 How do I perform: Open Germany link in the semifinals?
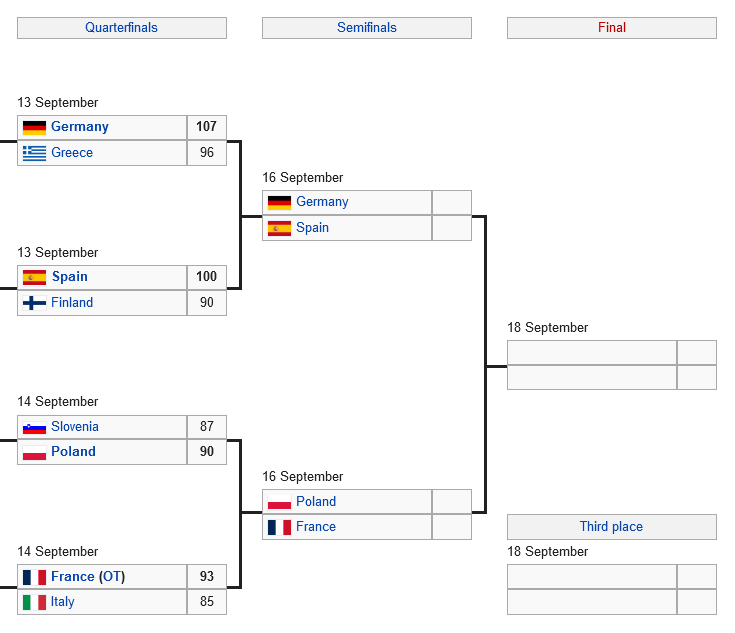tap(322, 202)
